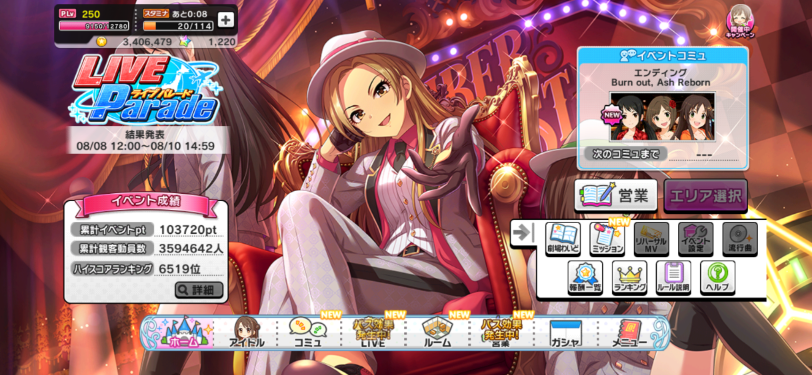The image size is (812, 375).
Task: Open the ヘルプ help icon
Action: tap(718, 277)
